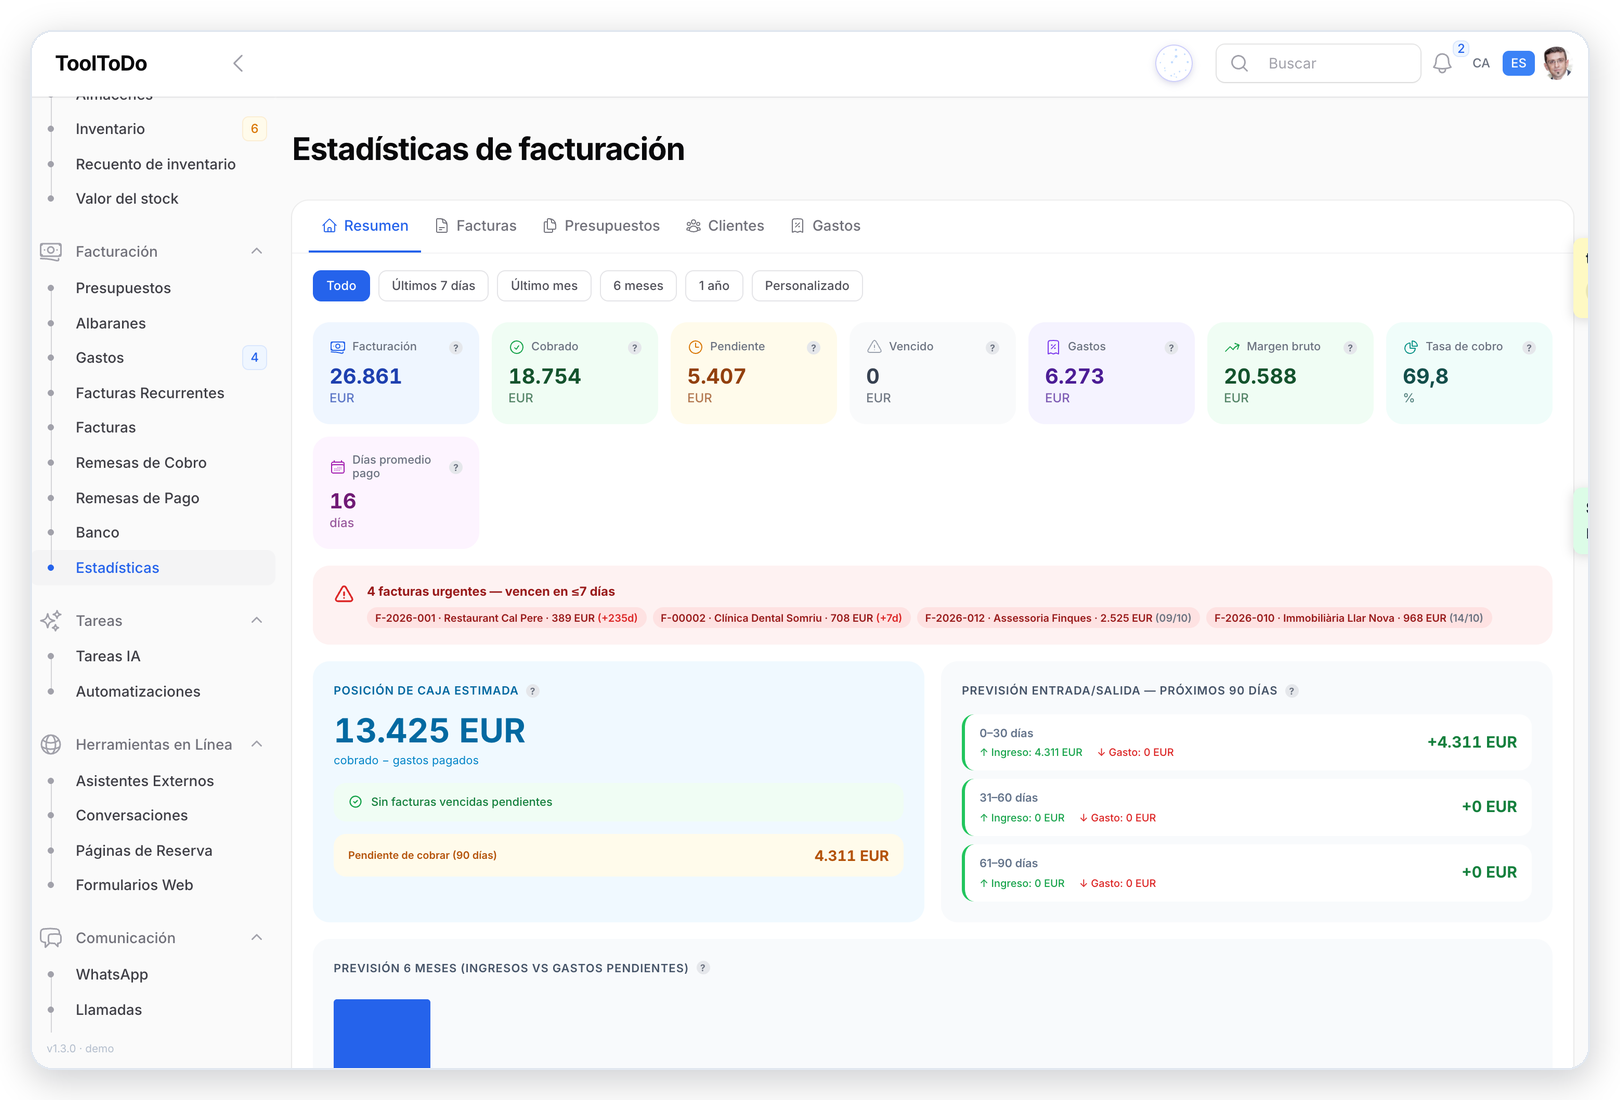
Task: Collapse the Facturación sidebar section
Action: 257,251
